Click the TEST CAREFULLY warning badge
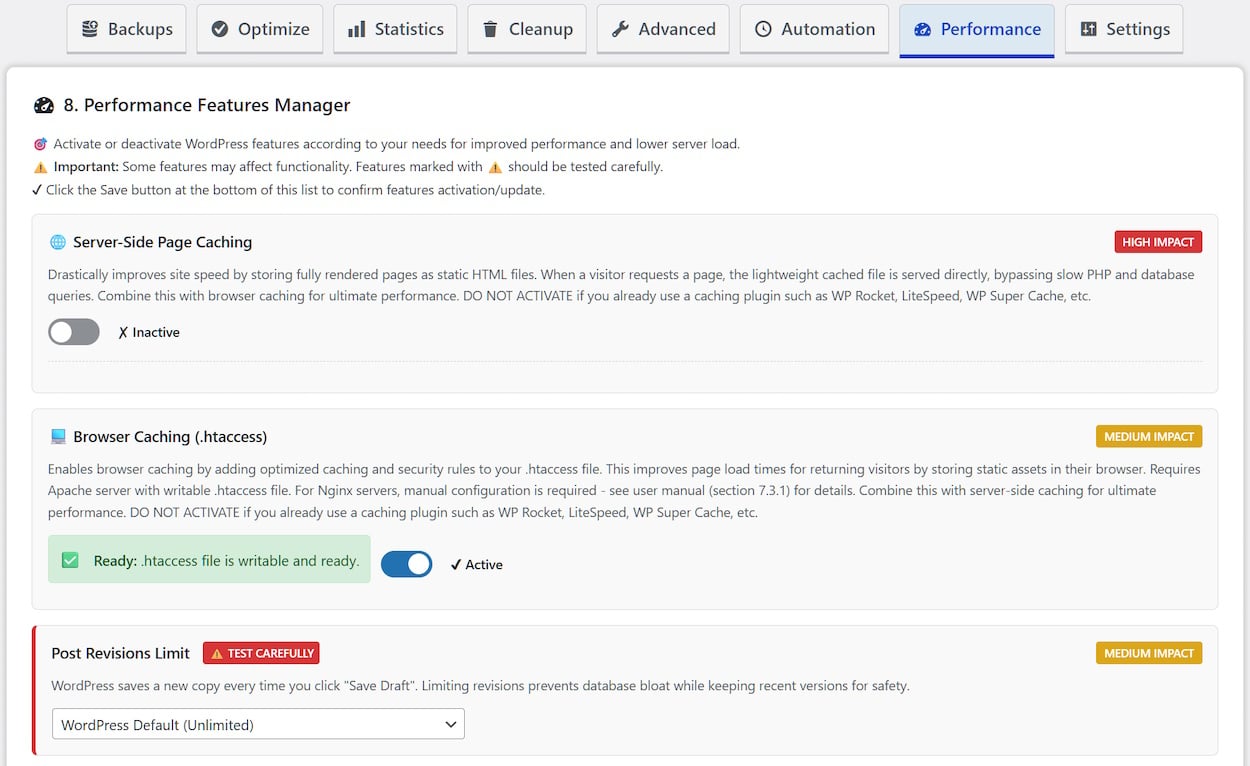The image size is (1250, 766). [261, 653]
